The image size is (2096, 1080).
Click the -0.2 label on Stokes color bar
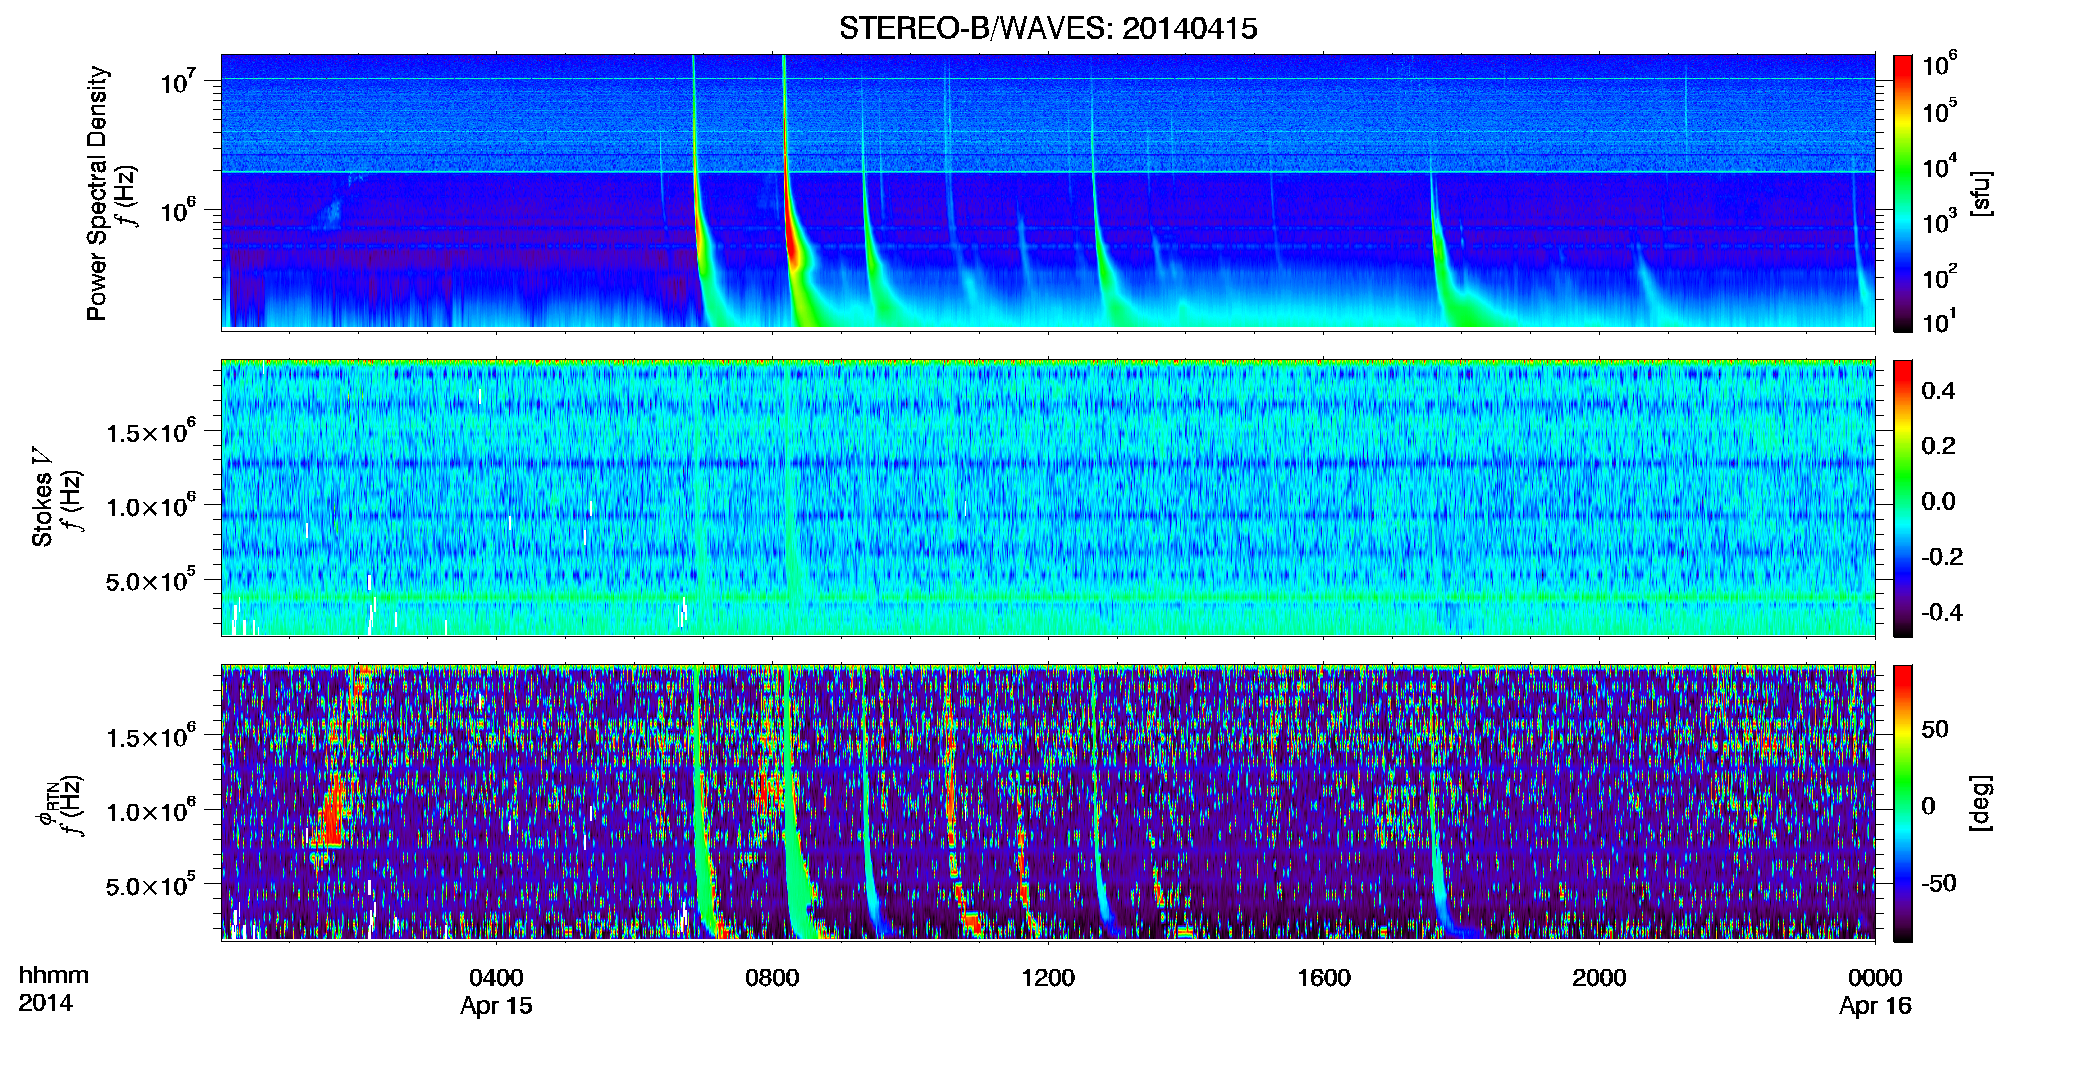pyautogui.click(x=1942, y=557)
